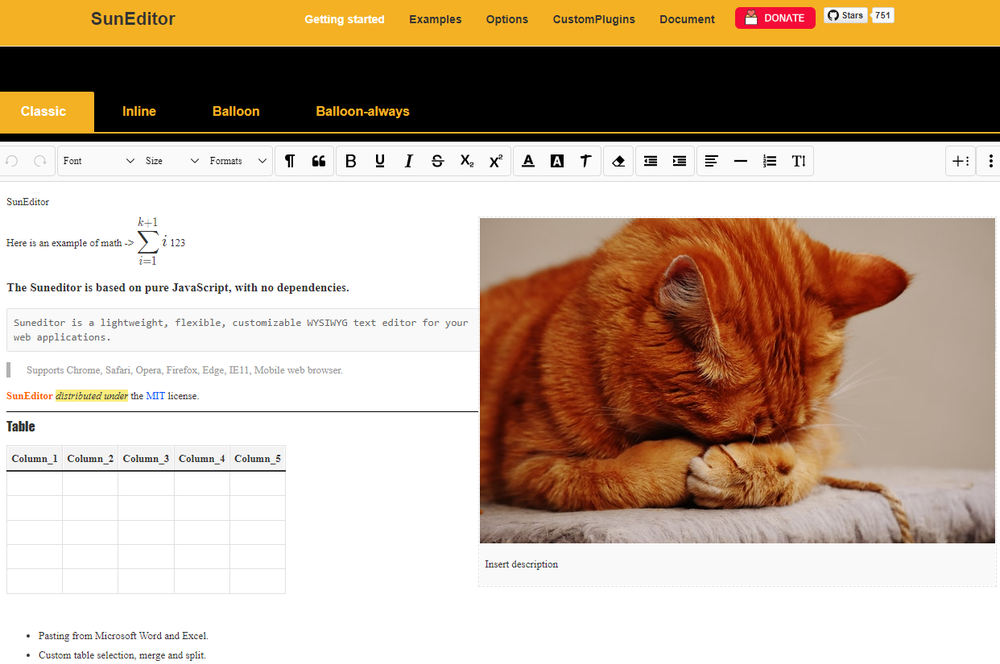Select the sleeping orange cat image
The height and width of the screenshot is (664, 1000).
point(737,380)
